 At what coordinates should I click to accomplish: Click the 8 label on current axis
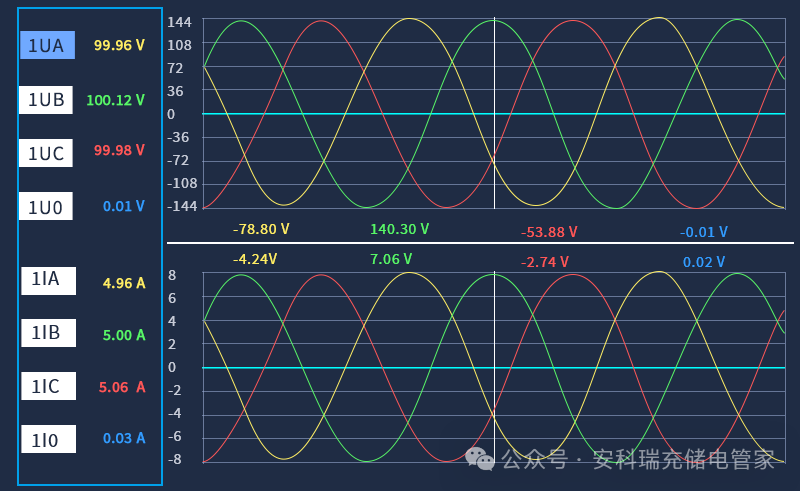(x=172, y=276)
